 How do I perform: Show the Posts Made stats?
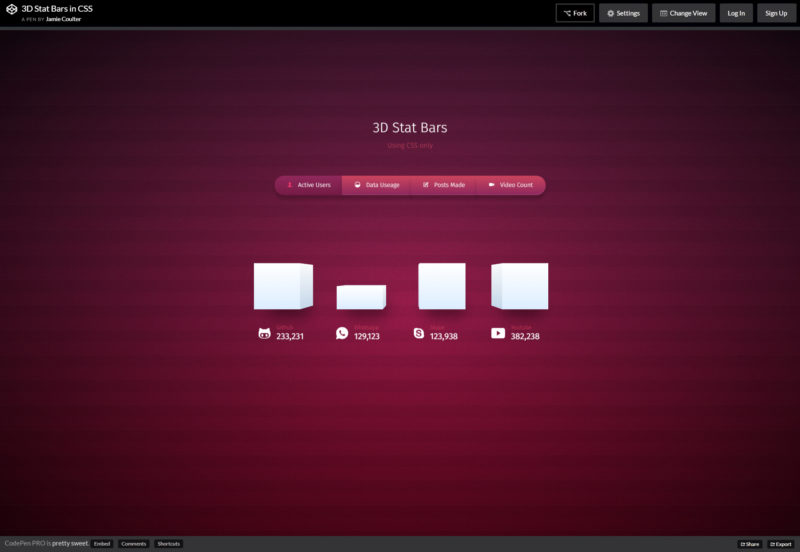coord(443,185)
